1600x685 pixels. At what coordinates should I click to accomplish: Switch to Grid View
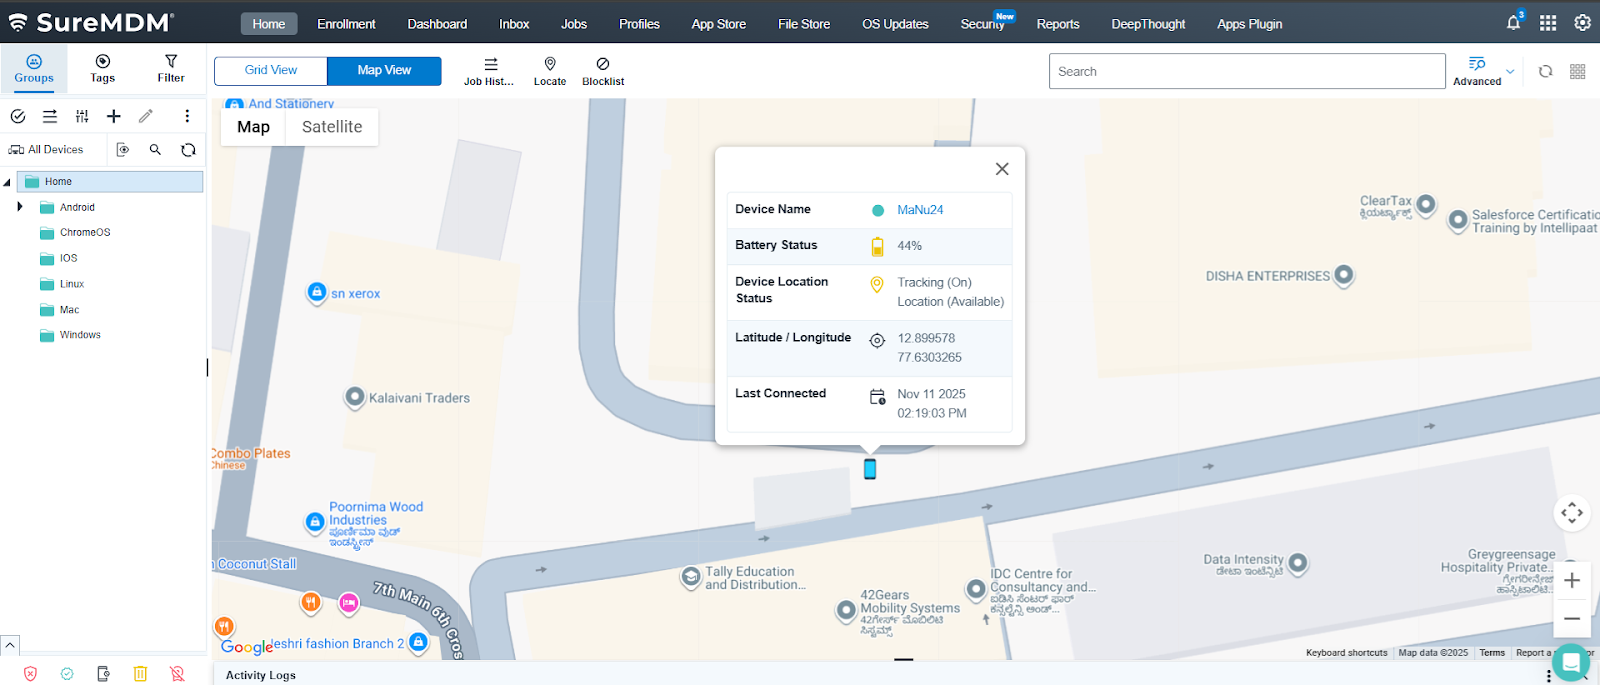click(x=271, y=70)
